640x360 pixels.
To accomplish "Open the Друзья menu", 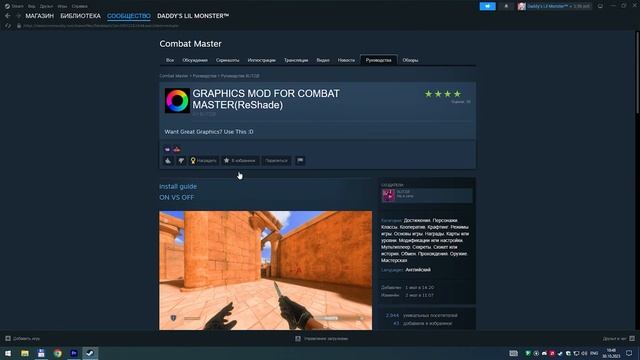I will pyautogui.click(x=46, y=6).
